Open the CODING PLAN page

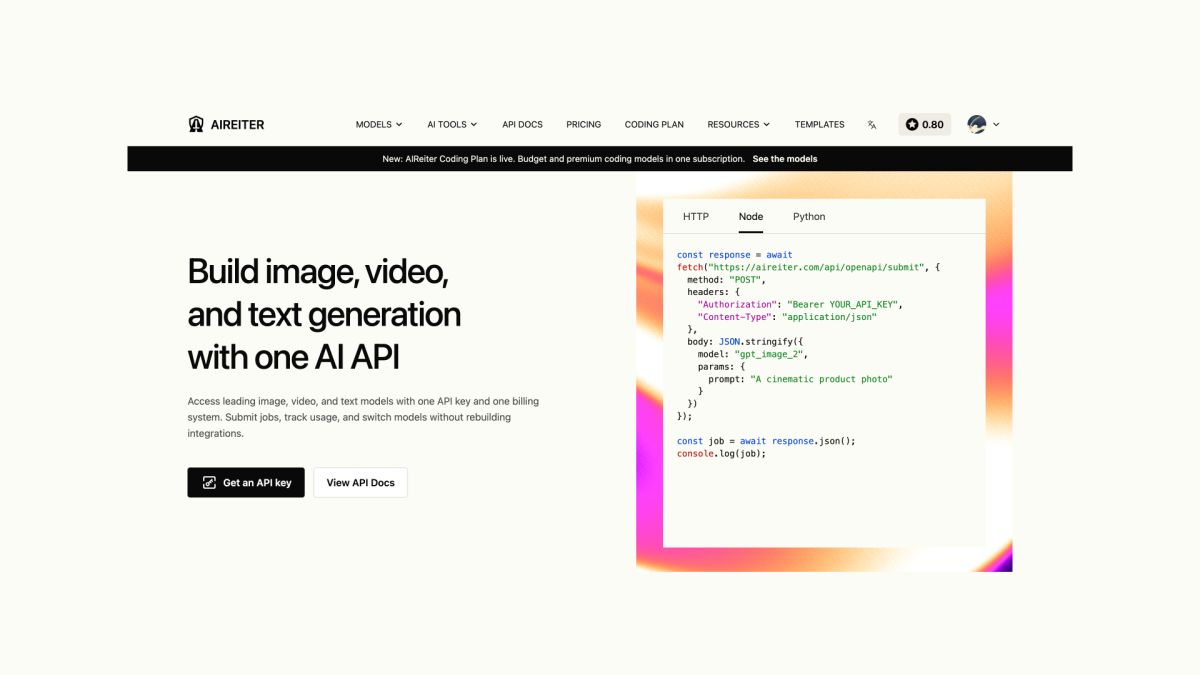654,125
